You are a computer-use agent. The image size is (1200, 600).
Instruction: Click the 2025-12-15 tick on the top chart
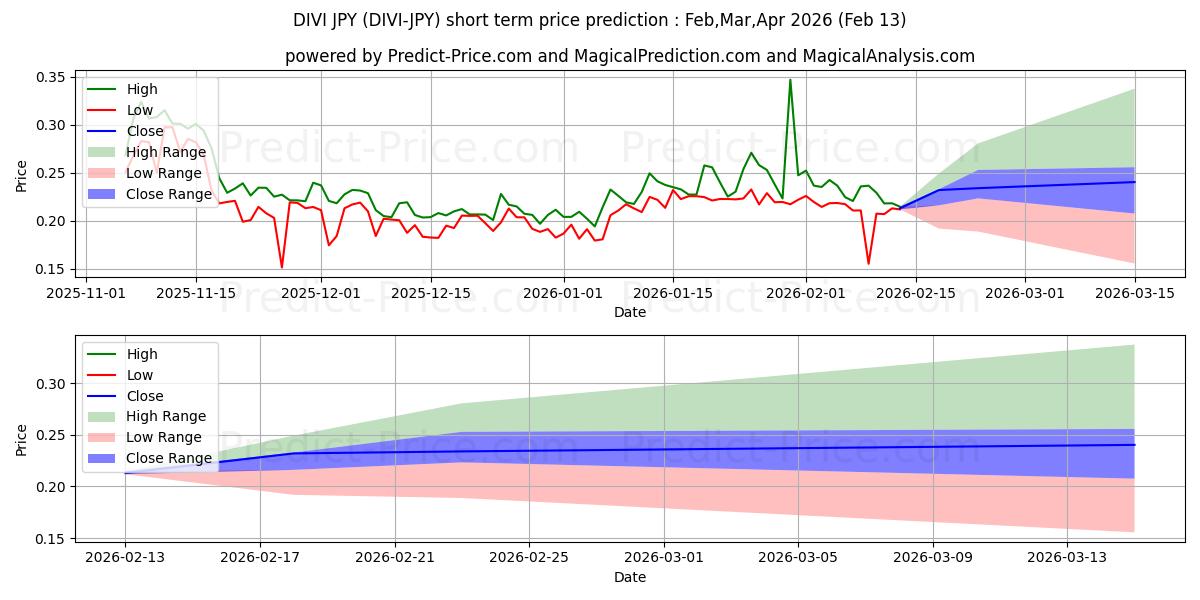(431, 293)
